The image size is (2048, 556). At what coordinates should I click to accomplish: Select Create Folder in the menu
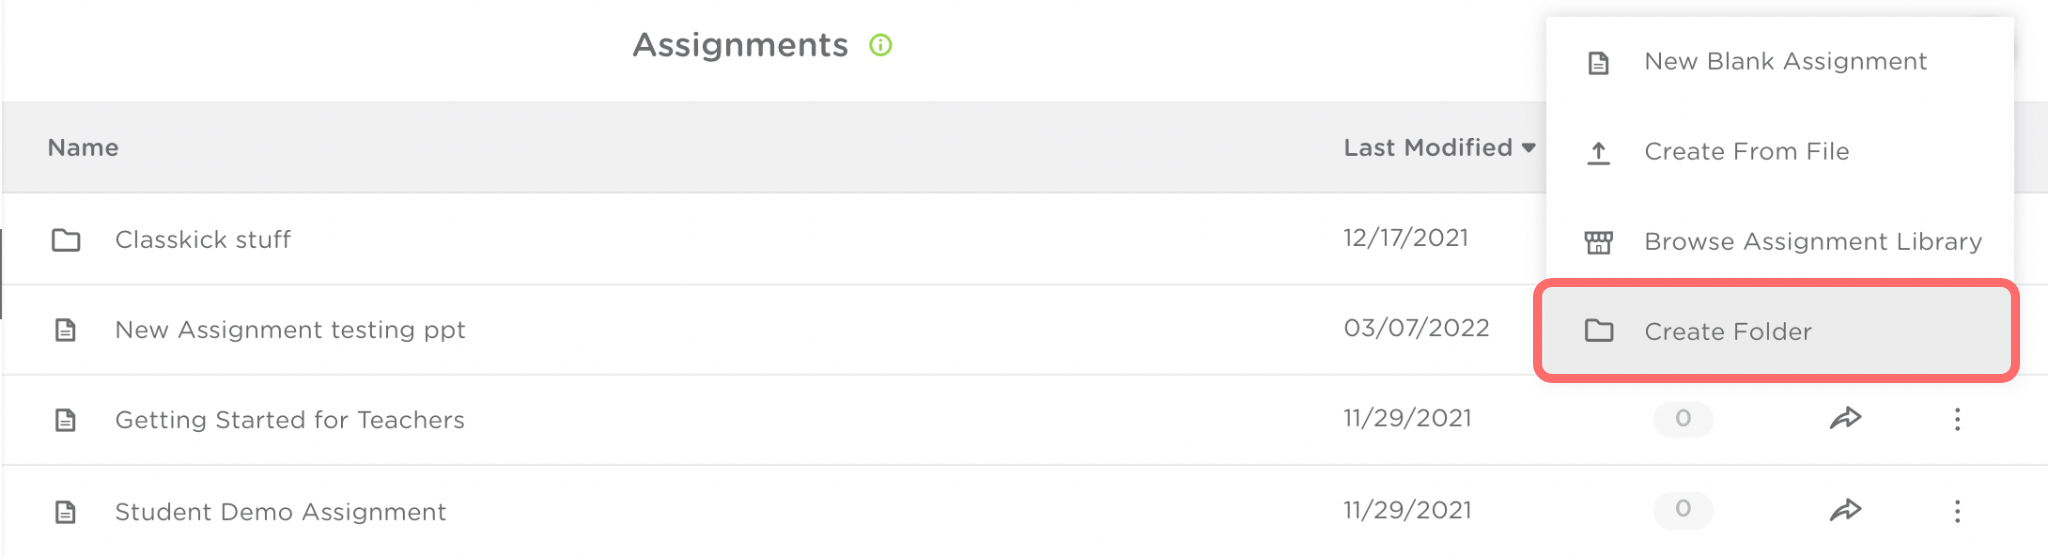(x=1728, y=332)
